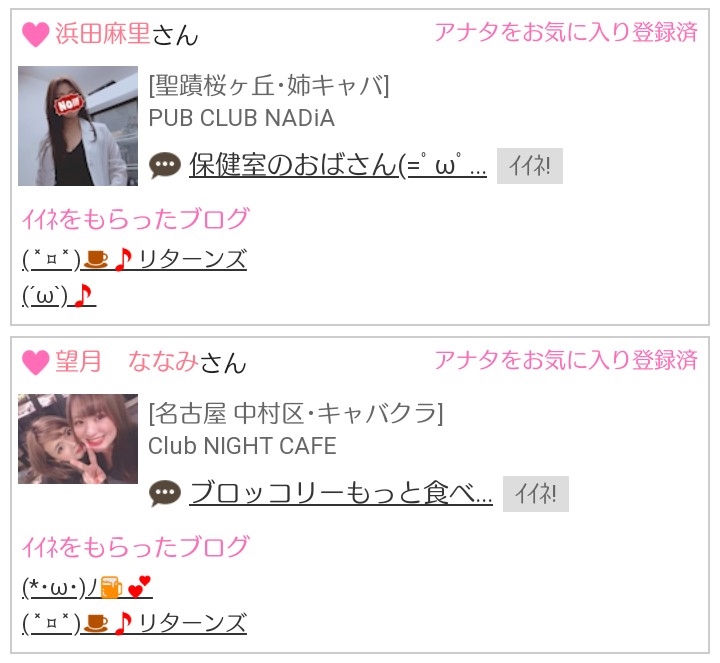Image resolution: width=720 pixels, height=663 pixels.
Task: Open 浜田麻里 profile name link
Action: 103,34
